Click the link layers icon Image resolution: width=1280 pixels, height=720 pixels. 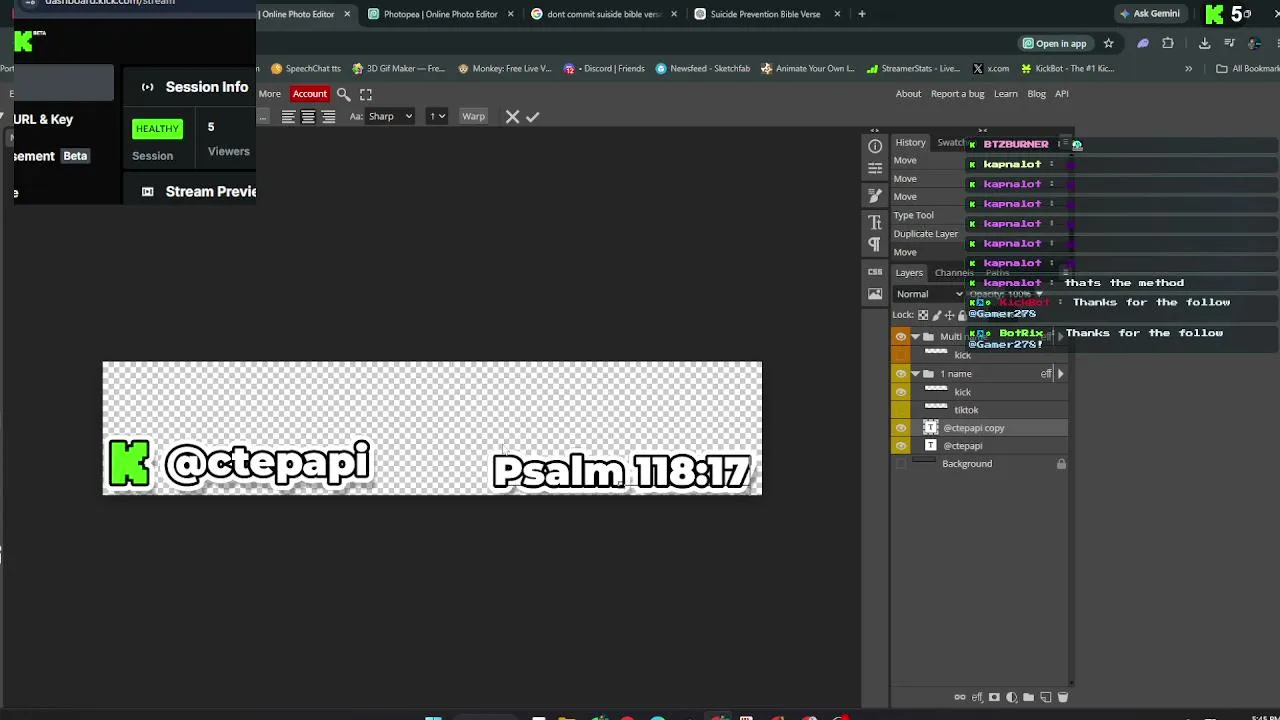[x=960, y=697]
